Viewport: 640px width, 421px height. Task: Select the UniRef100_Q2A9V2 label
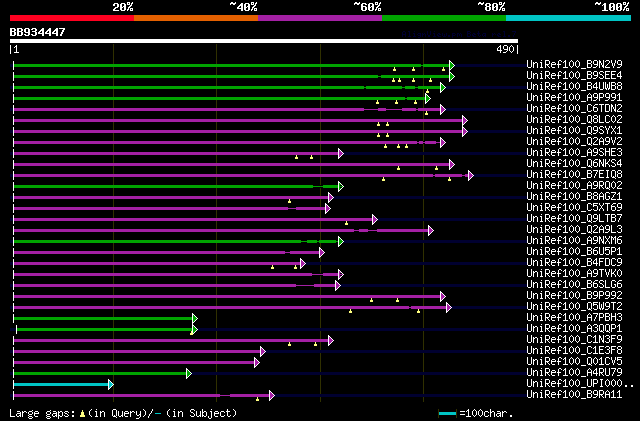click(x=574, y=141)
